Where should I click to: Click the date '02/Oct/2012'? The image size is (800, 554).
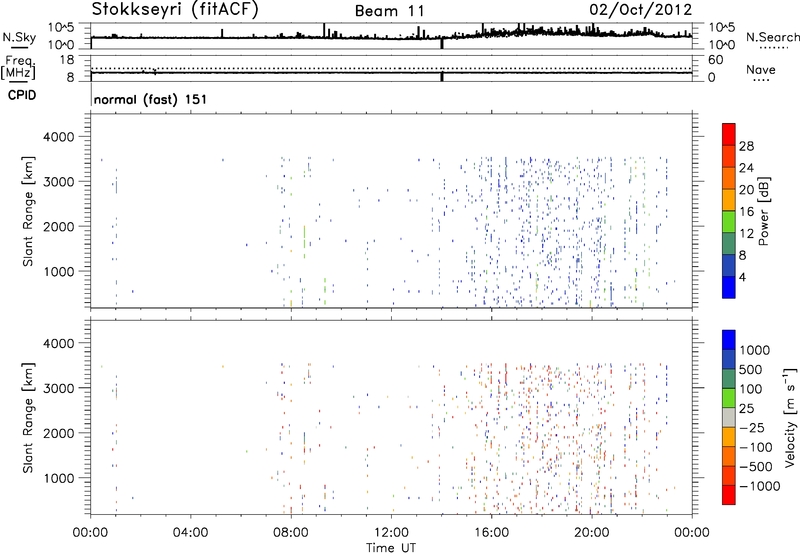pyautogui.click(x=640, y=10)
